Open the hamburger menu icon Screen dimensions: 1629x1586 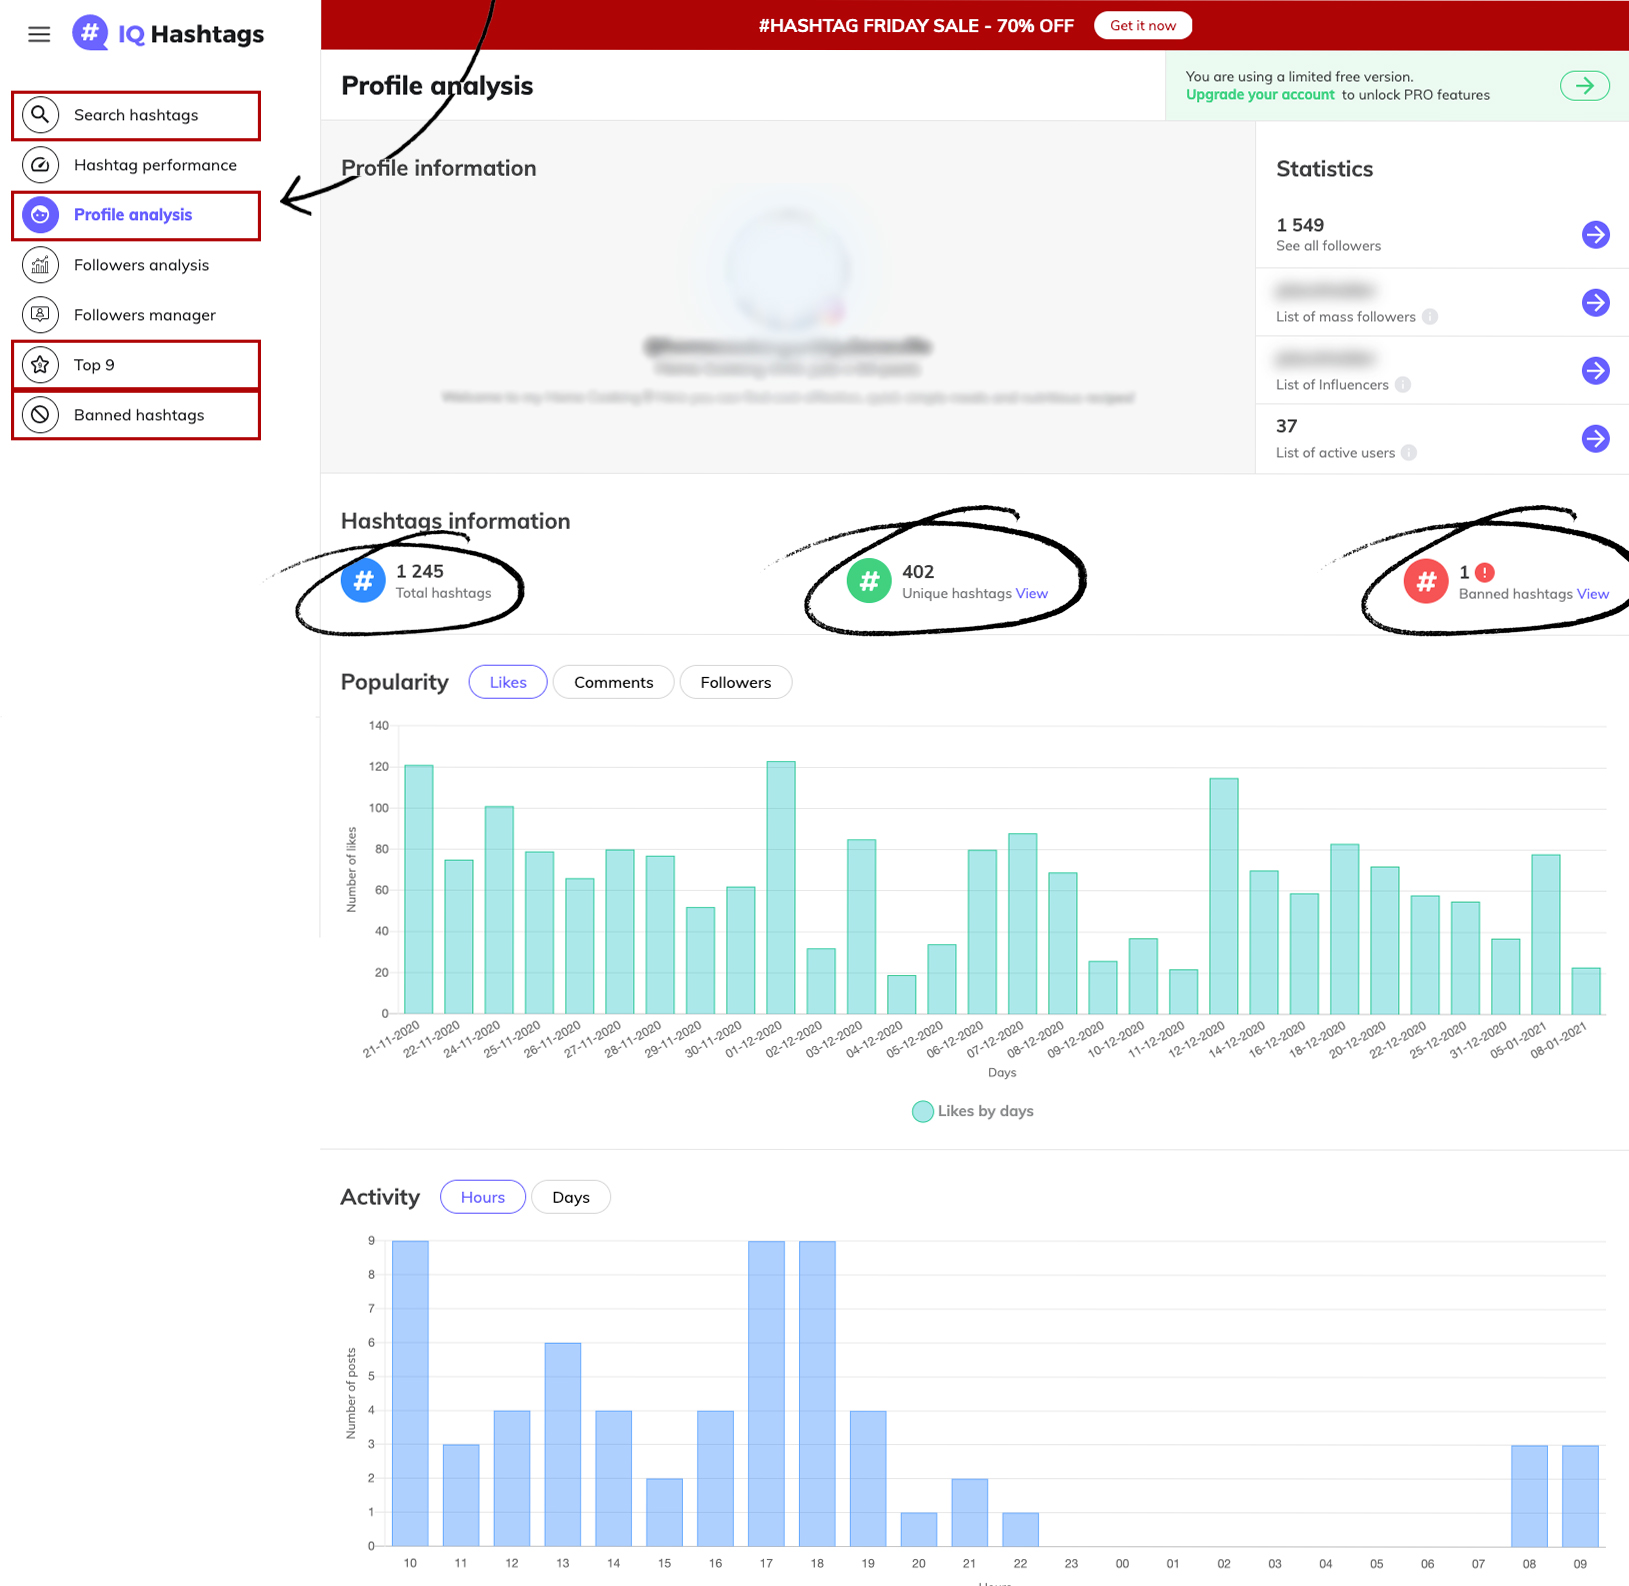click(x=39, y=35)
